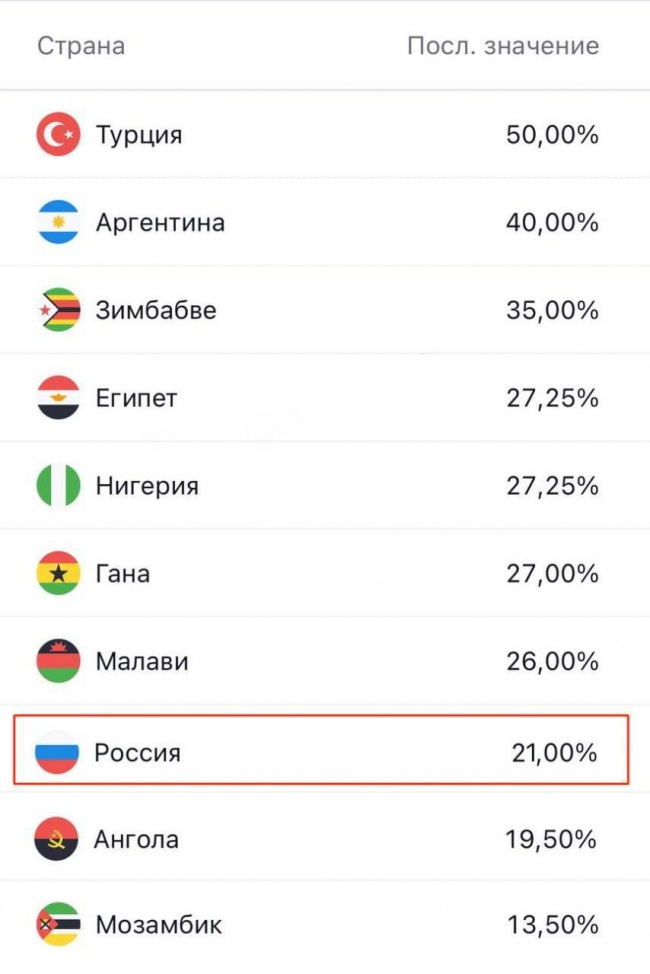
Task: Select the Зимбабве country name
Action: 156,310
